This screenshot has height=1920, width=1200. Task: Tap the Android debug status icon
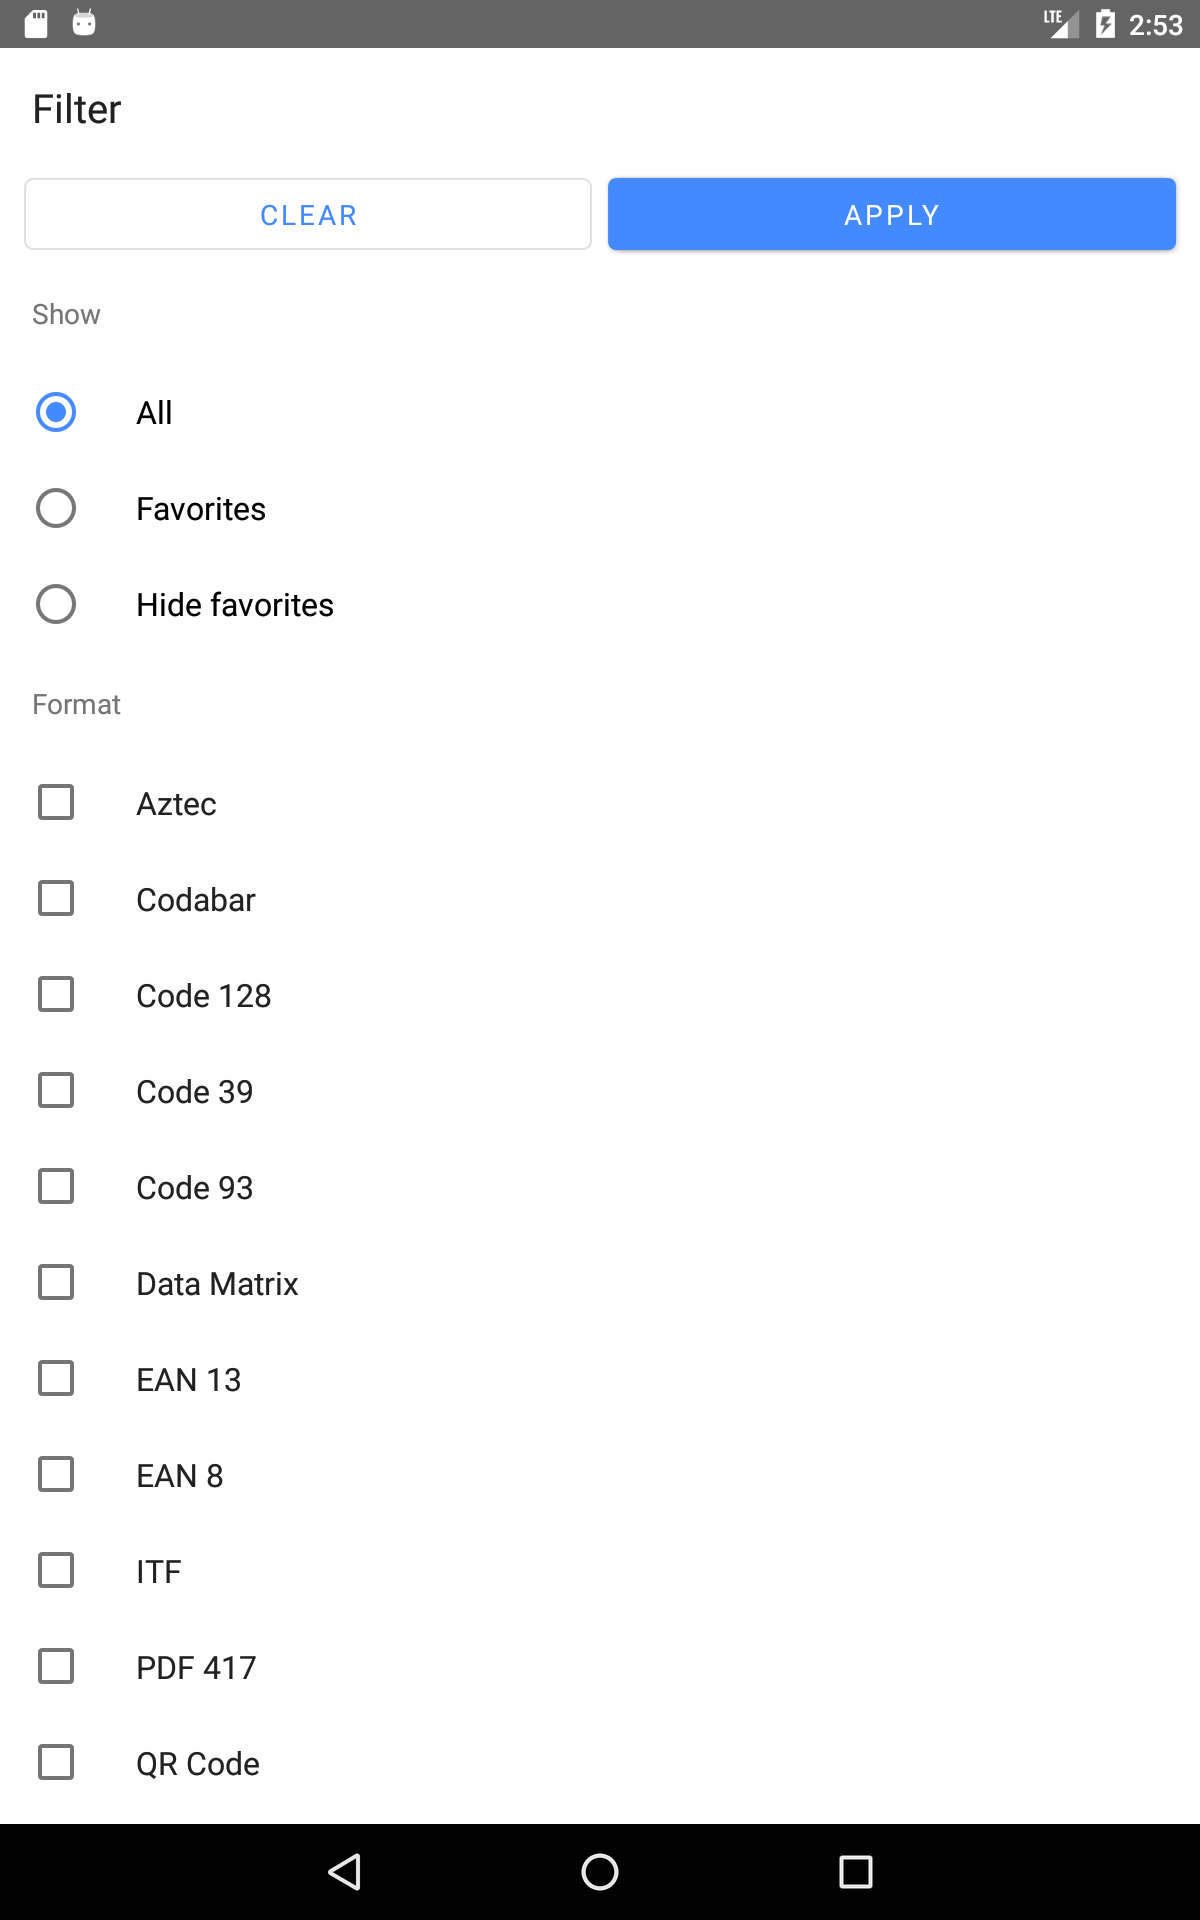[x=84, y=23]
